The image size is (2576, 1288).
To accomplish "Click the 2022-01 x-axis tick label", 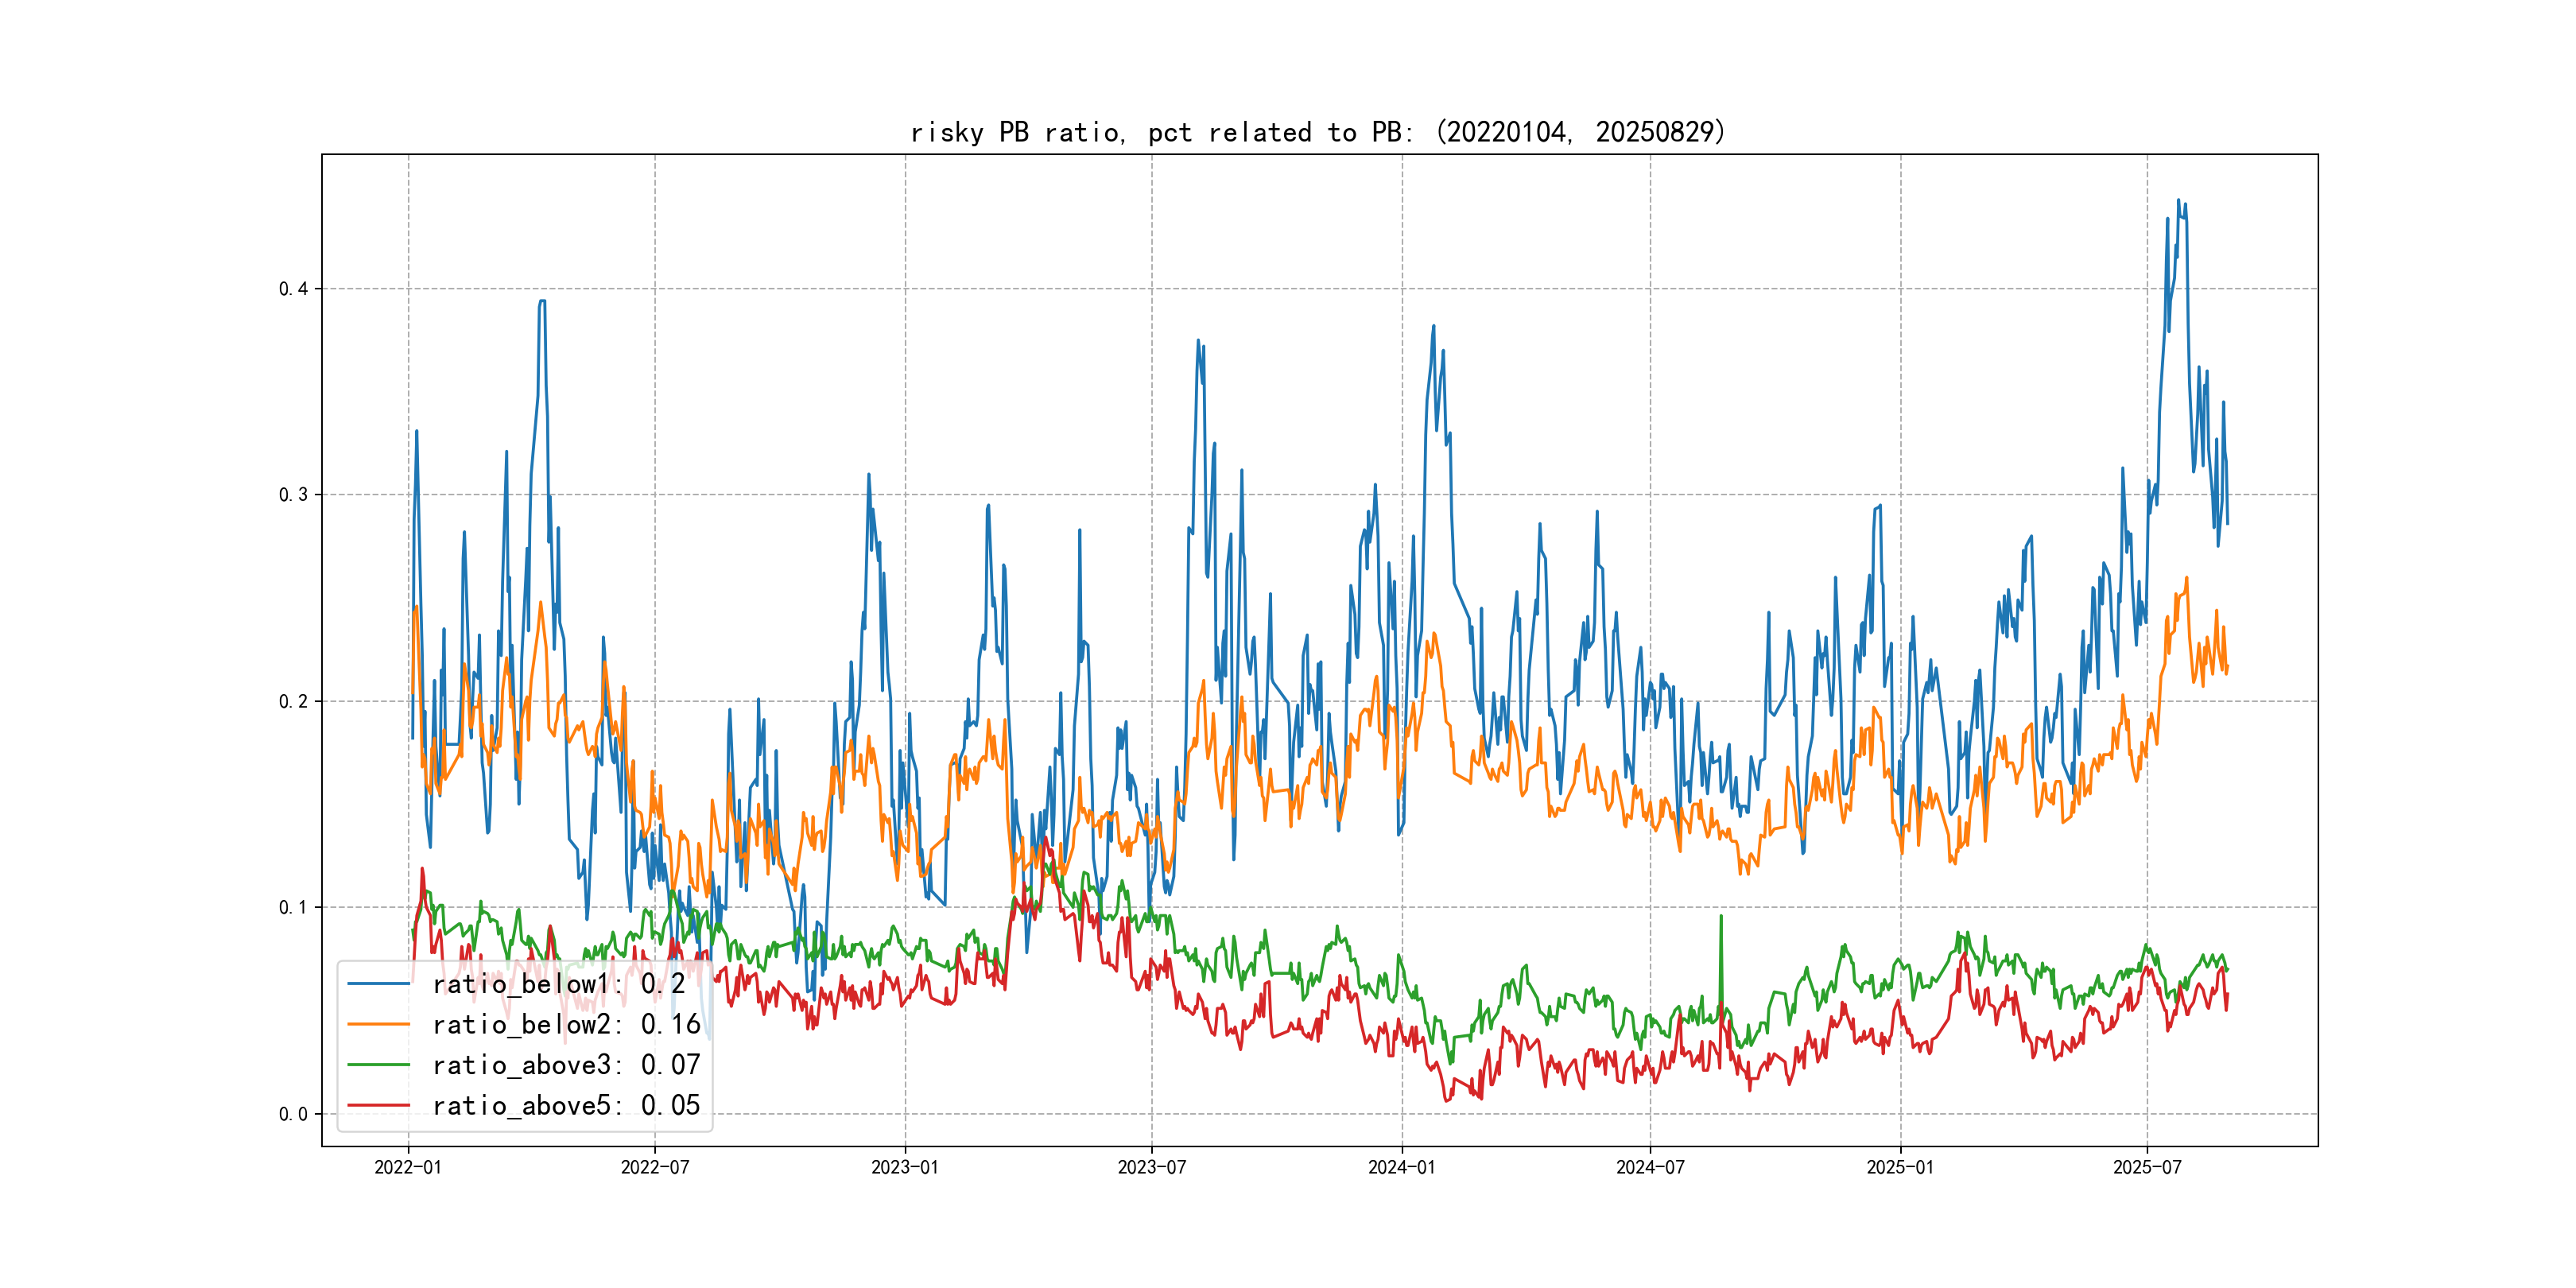I will point(408,1167).
